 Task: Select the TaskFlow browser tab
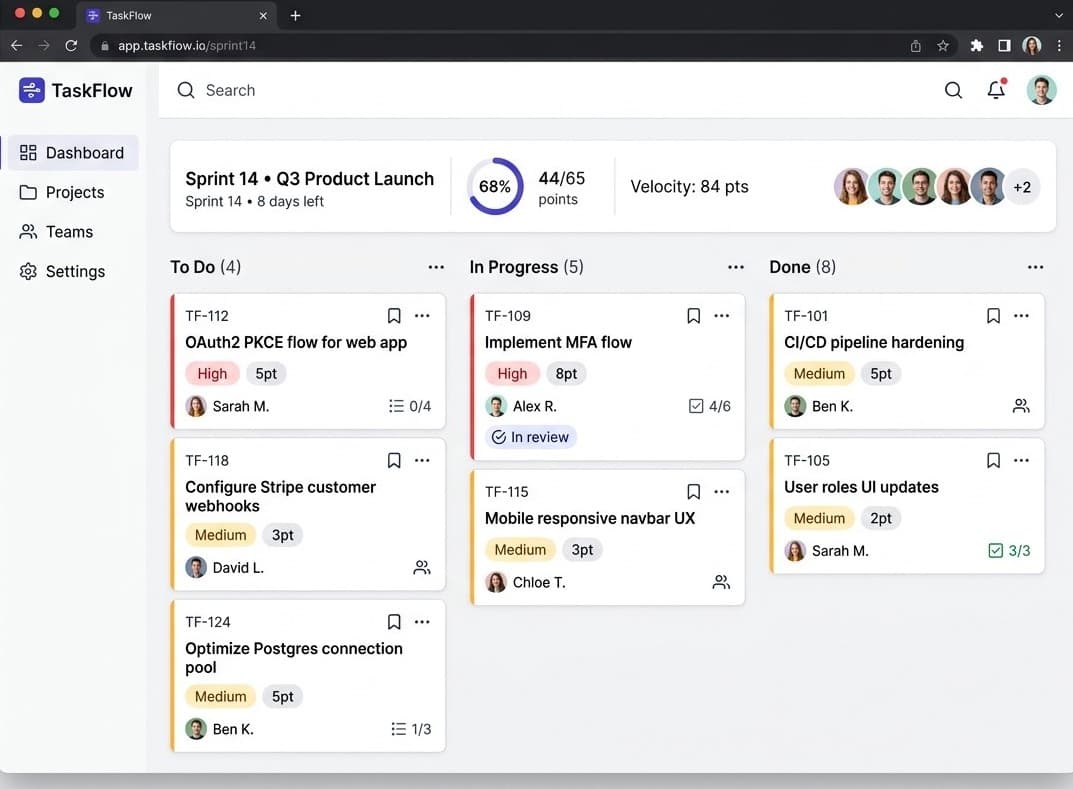(177, 16)
